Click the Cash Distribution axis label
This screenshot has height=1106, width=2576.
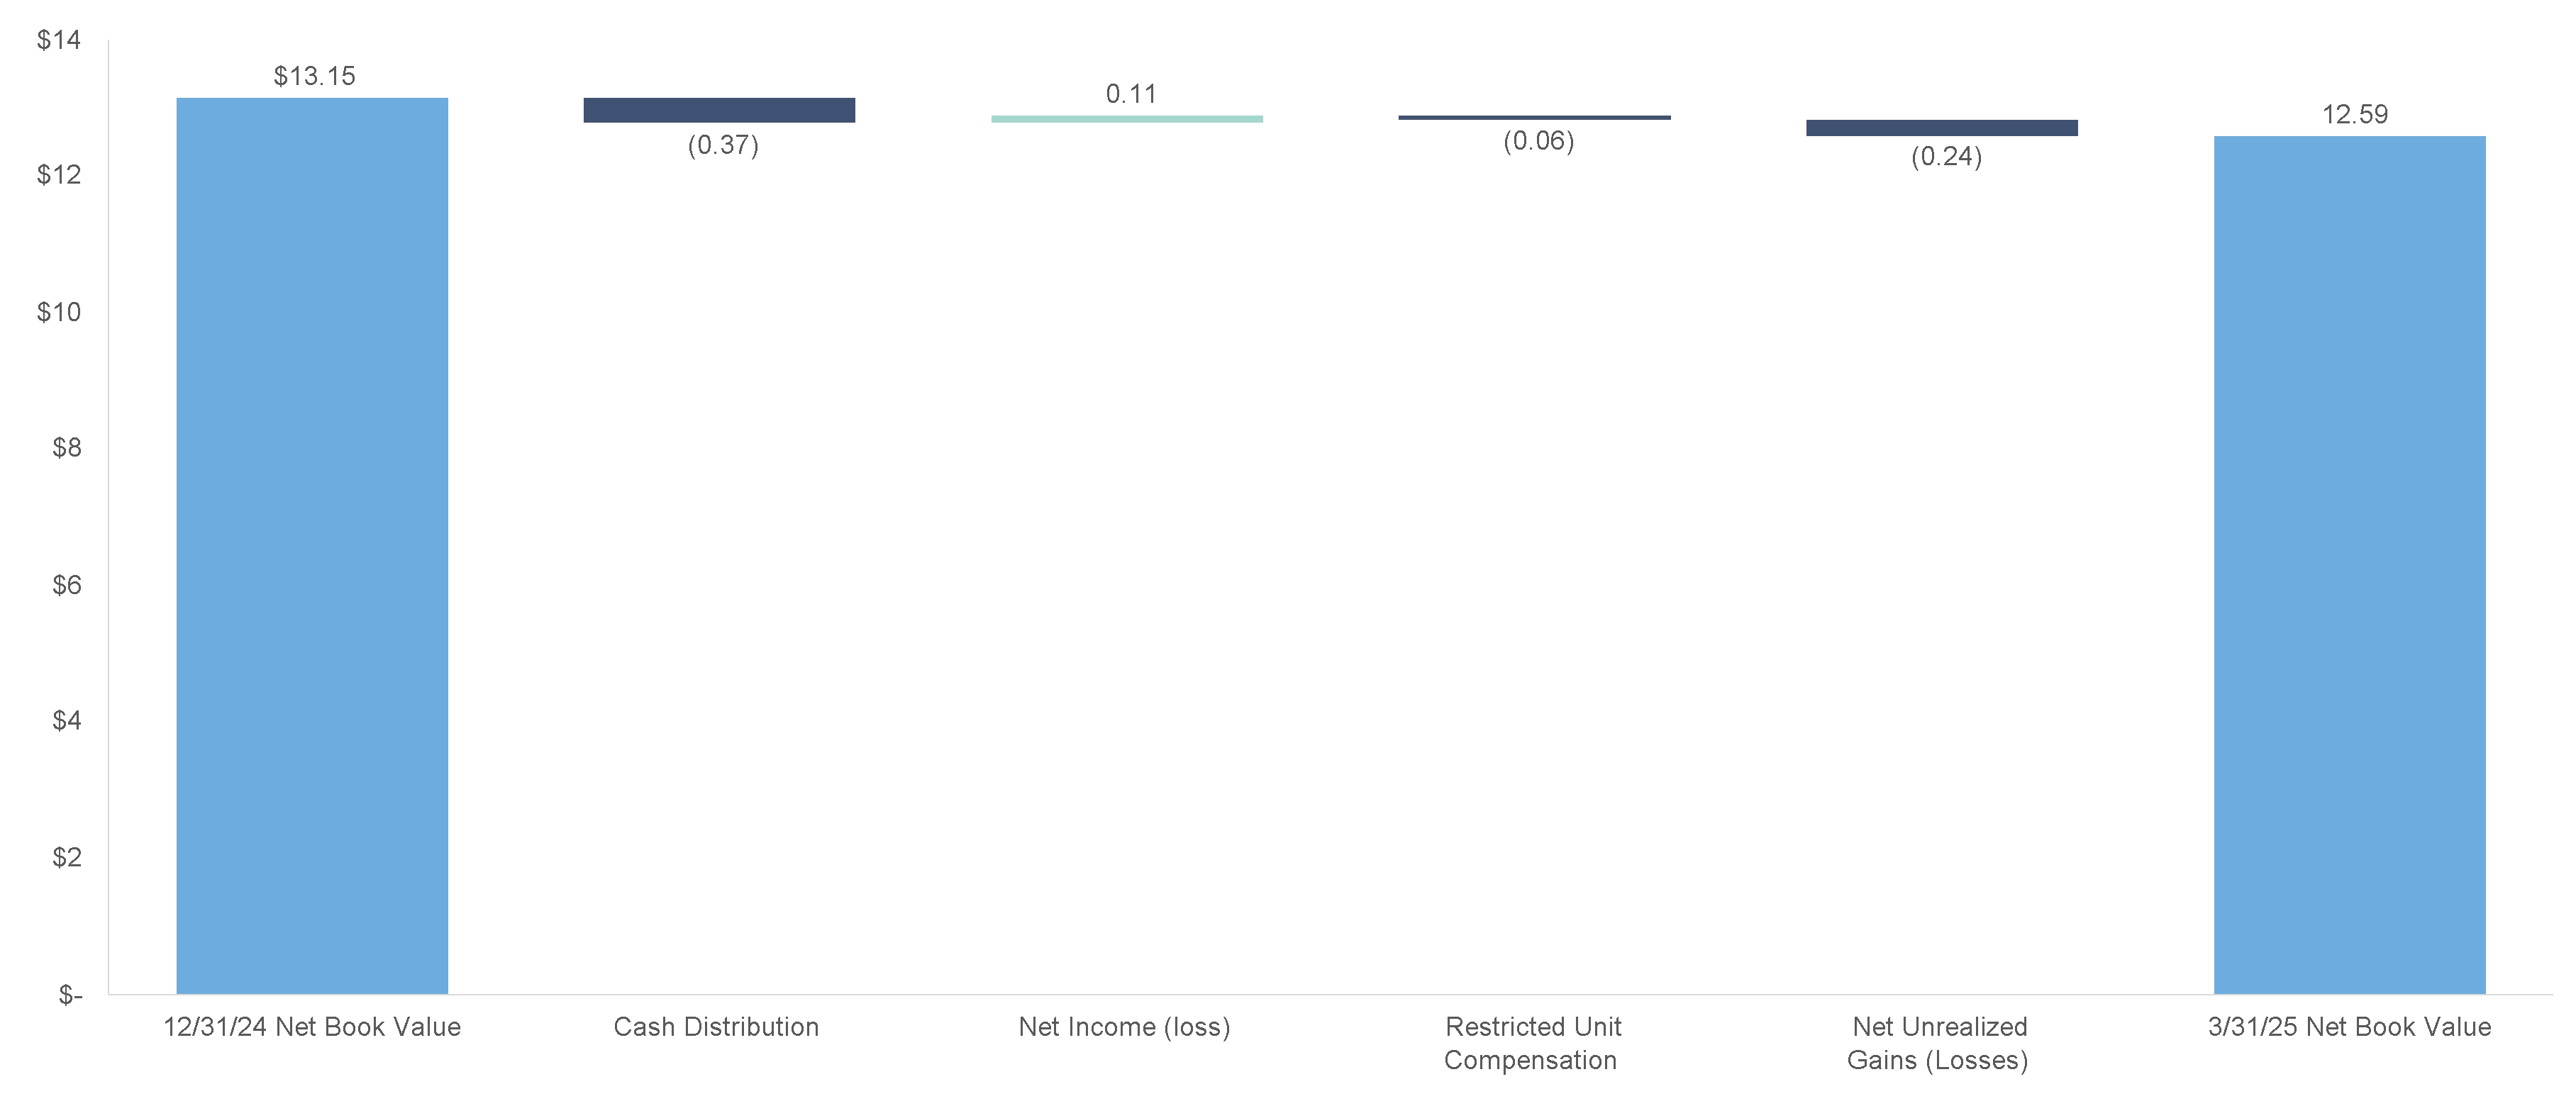(x=716, y=1027)
